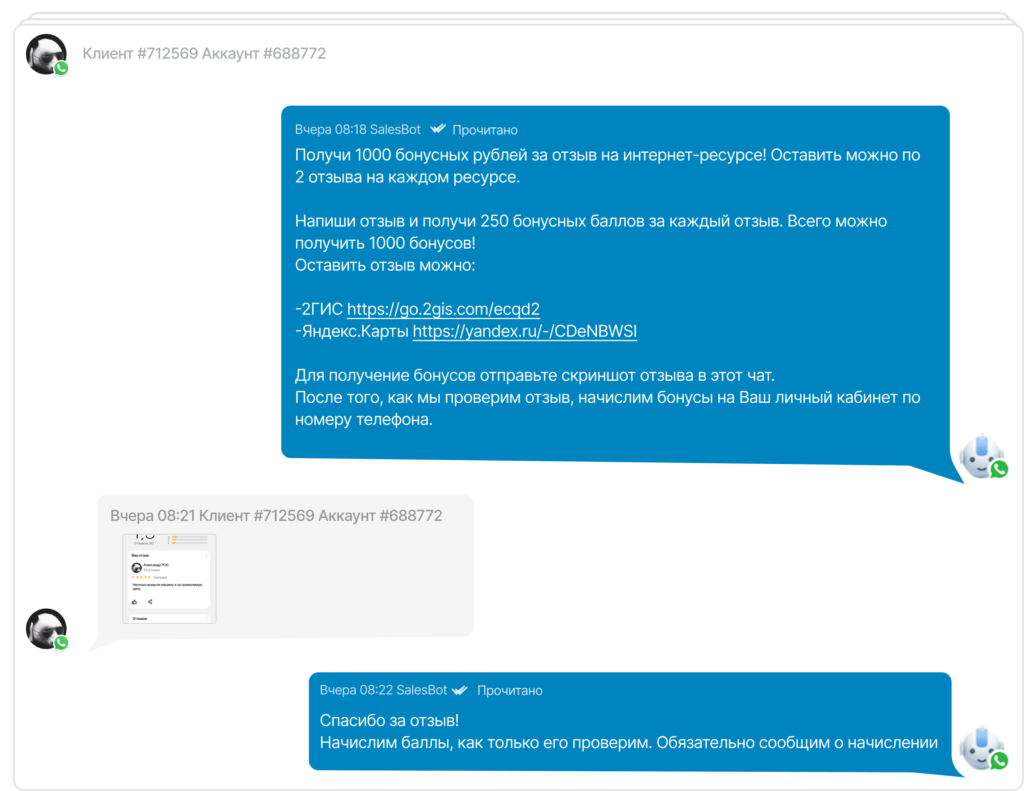1024x791 pixels.
Task: Open the review screenshot thumbnail attachment
Action: click(169, 578)
